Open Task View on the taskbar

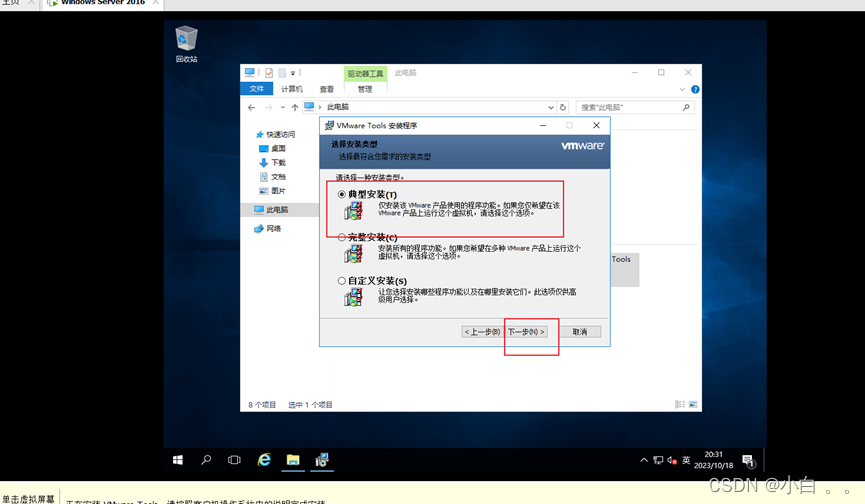coord(234,460)
